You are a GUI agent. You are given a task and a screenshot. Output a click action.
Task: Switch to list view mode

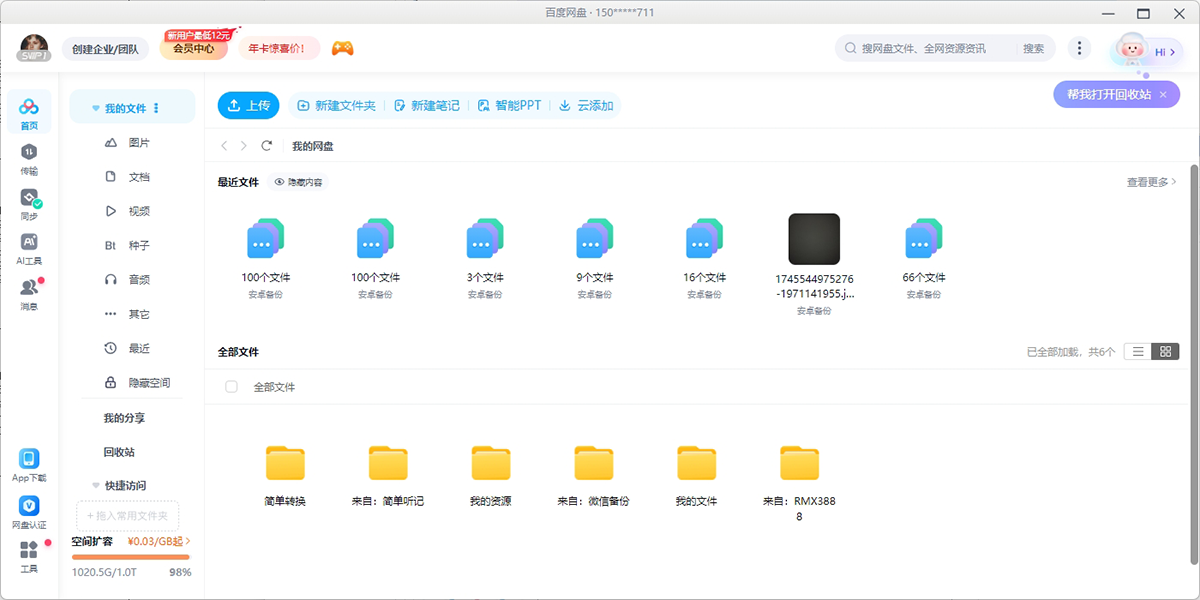click(1138, 352)
